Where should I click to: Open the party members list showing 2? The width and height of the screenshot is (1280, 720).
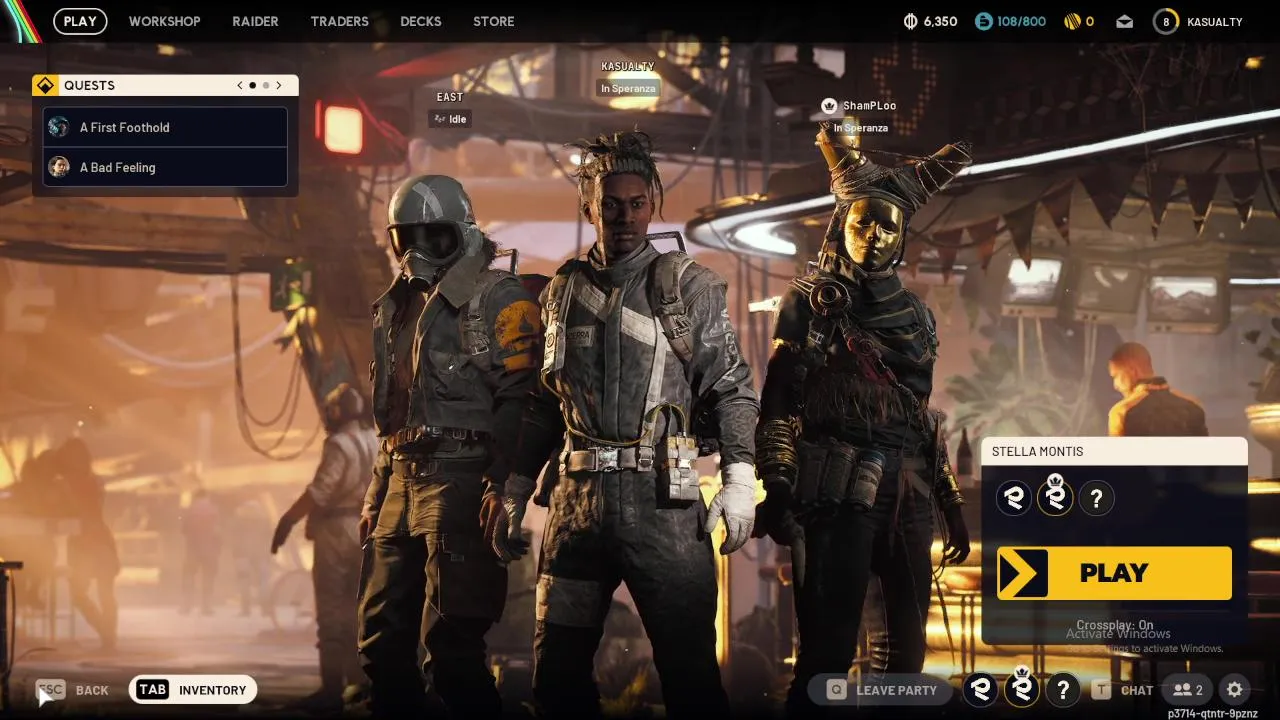[x=1188, y=690]
